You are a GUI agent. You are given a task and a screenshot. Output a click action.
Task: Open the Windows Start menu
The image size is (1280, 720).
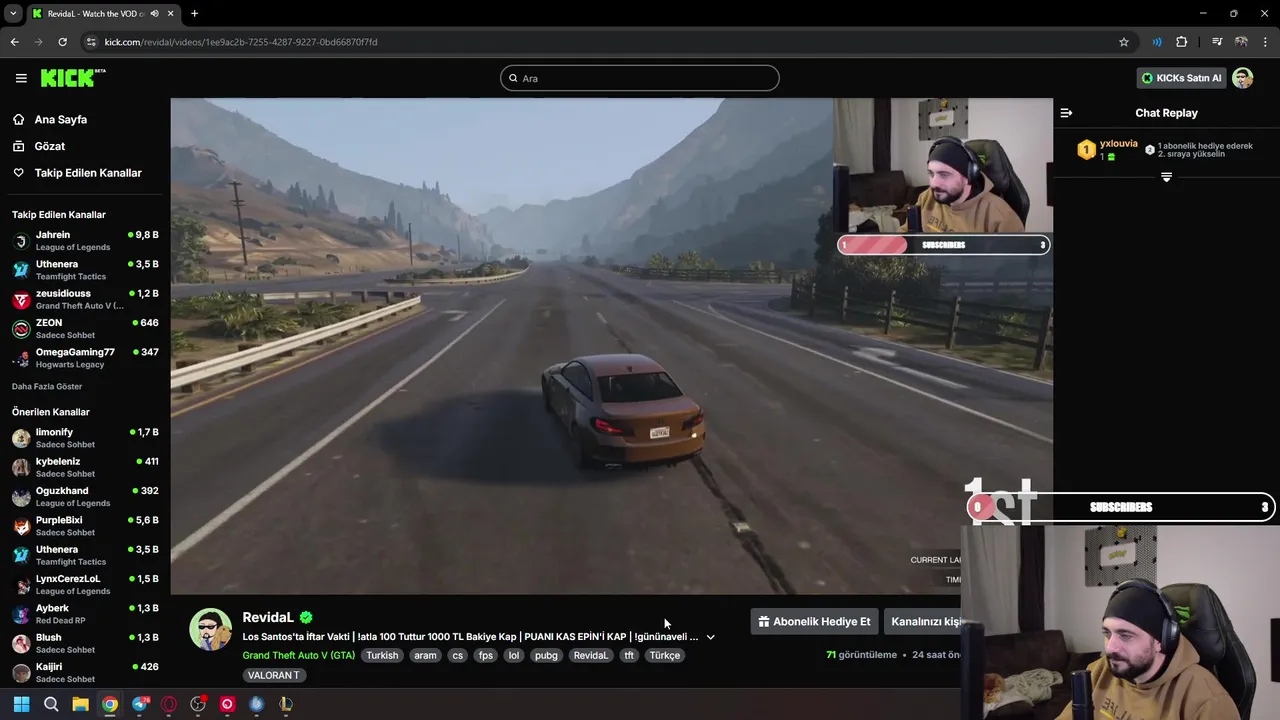[21, 704]
